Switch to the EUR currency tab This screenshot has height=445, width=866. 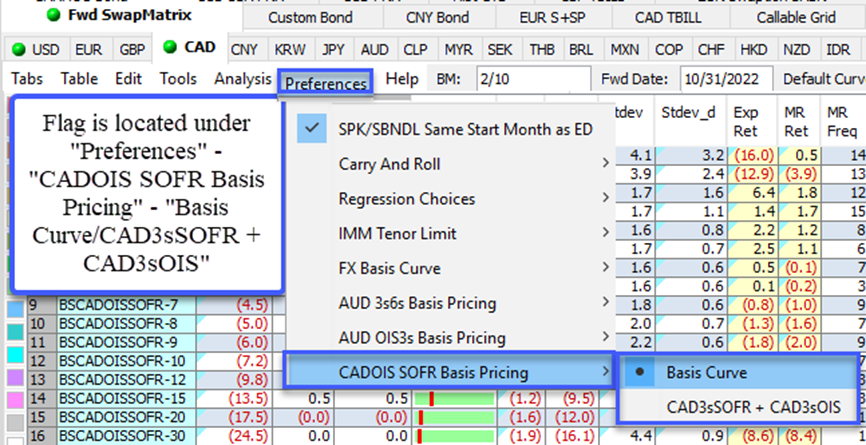click(x=88, y=50)
